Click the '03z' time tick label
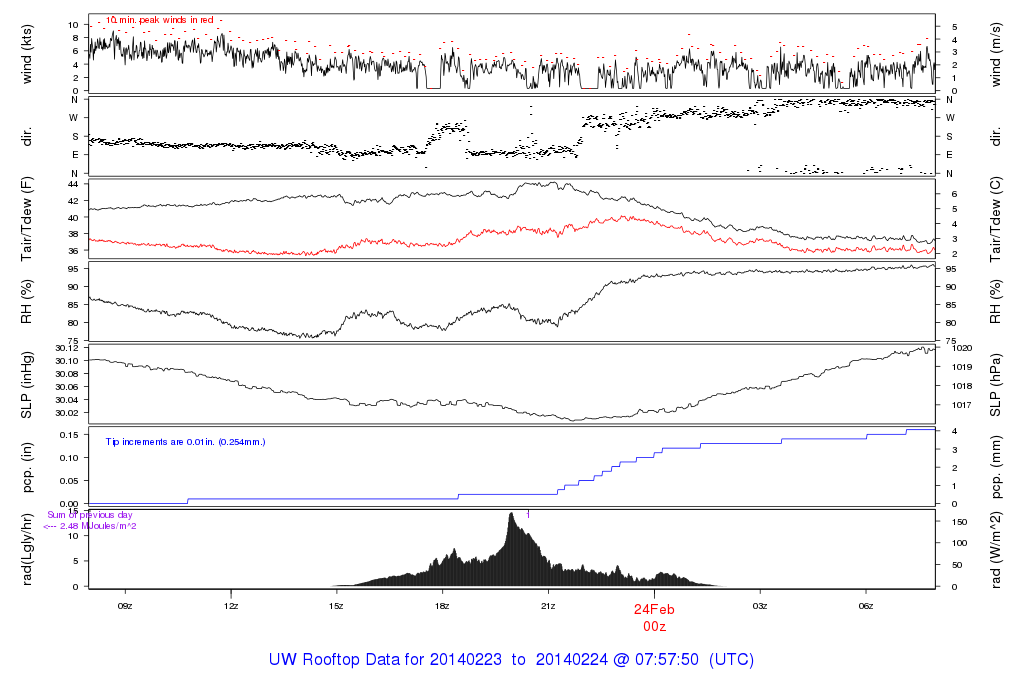1024x700 pixels. [760, 606]
